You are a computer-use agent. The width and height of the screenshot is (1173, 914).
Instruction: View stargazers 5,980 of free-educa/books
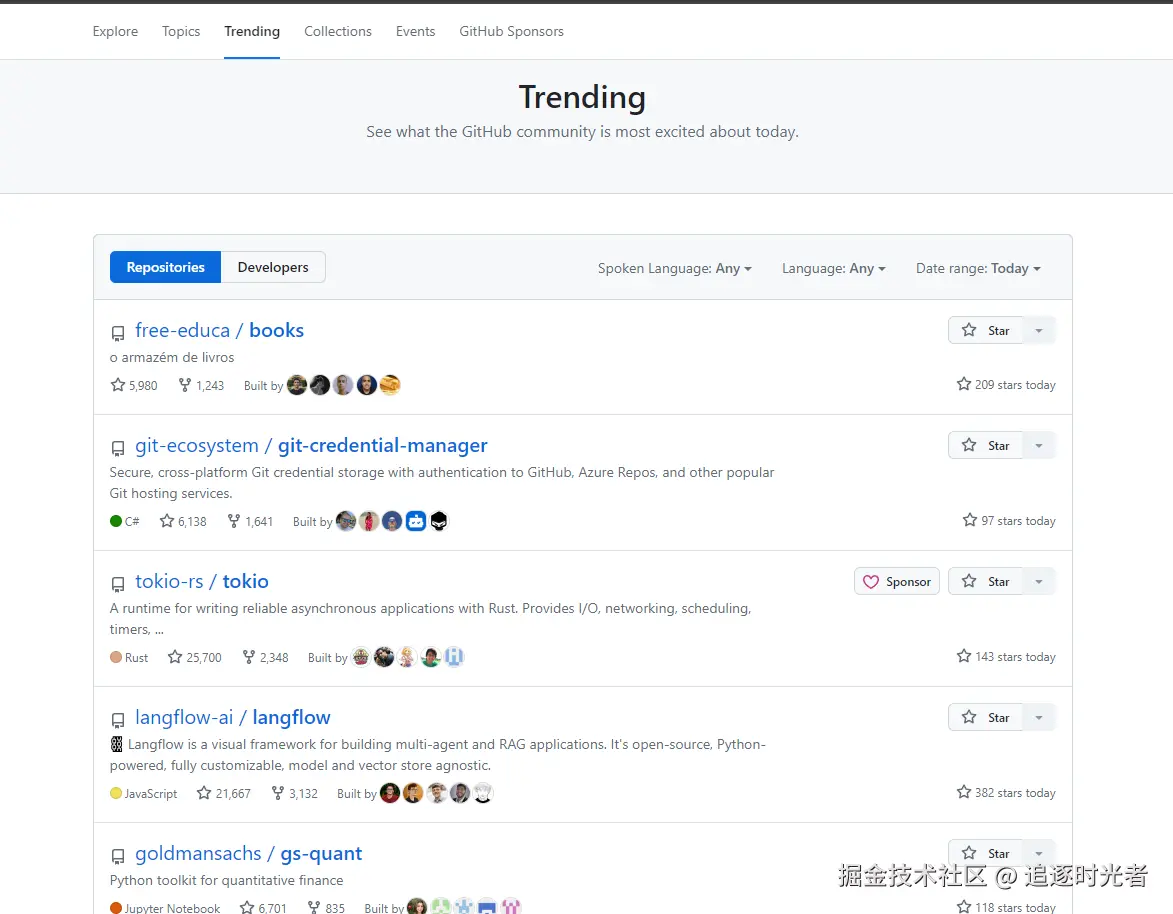tap(134, 385)
